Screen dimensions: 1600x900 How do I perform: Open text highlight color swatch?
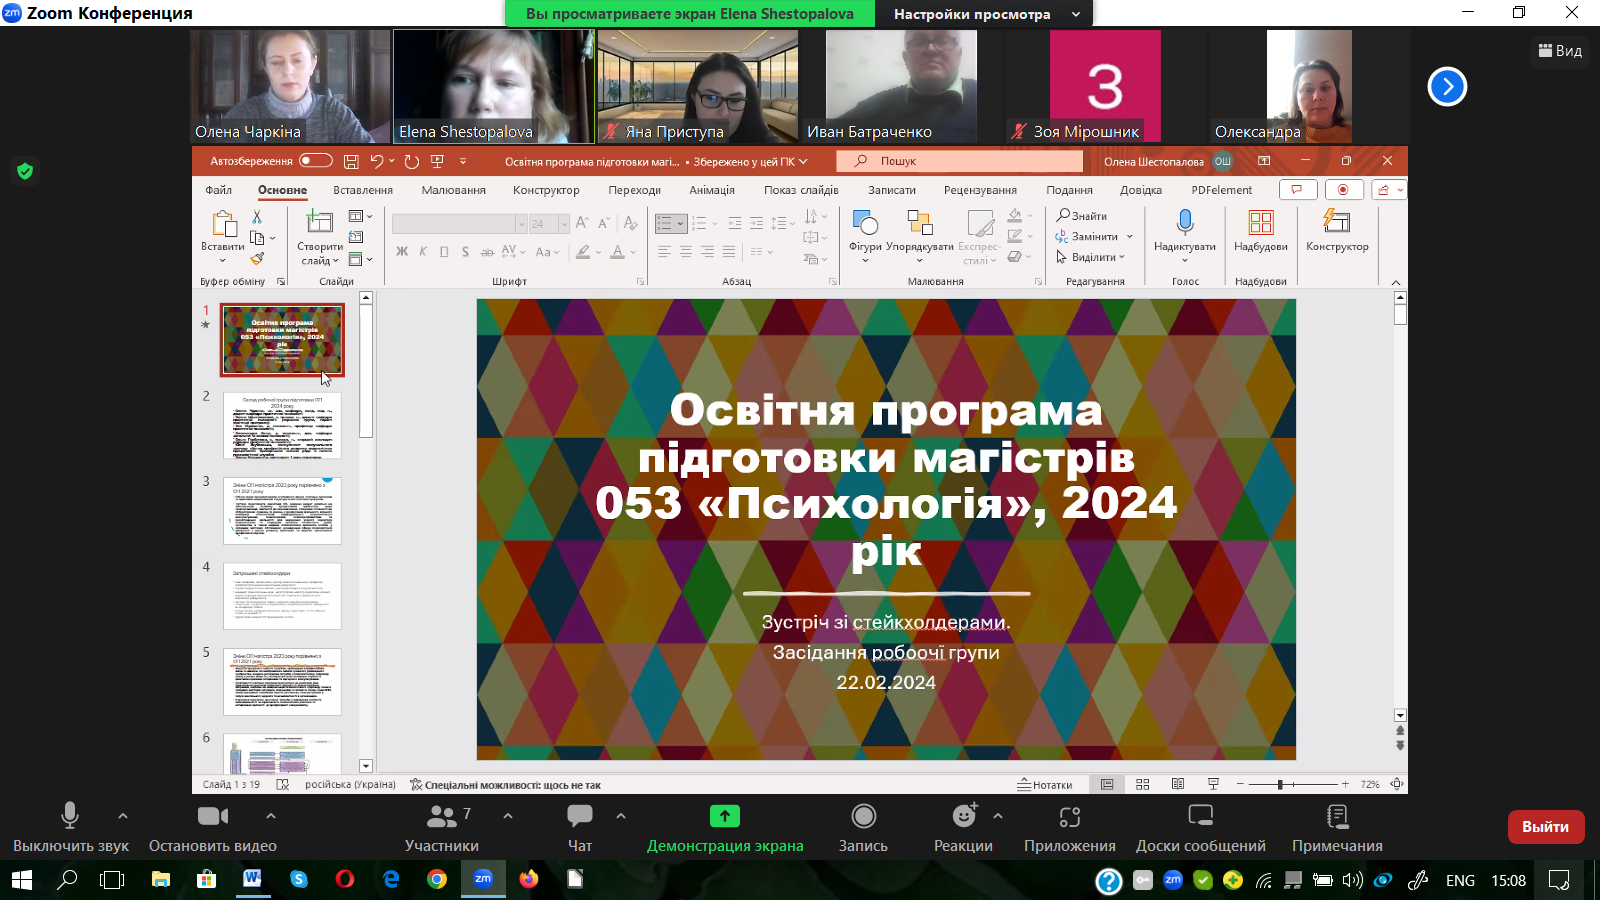coord(583,252)
